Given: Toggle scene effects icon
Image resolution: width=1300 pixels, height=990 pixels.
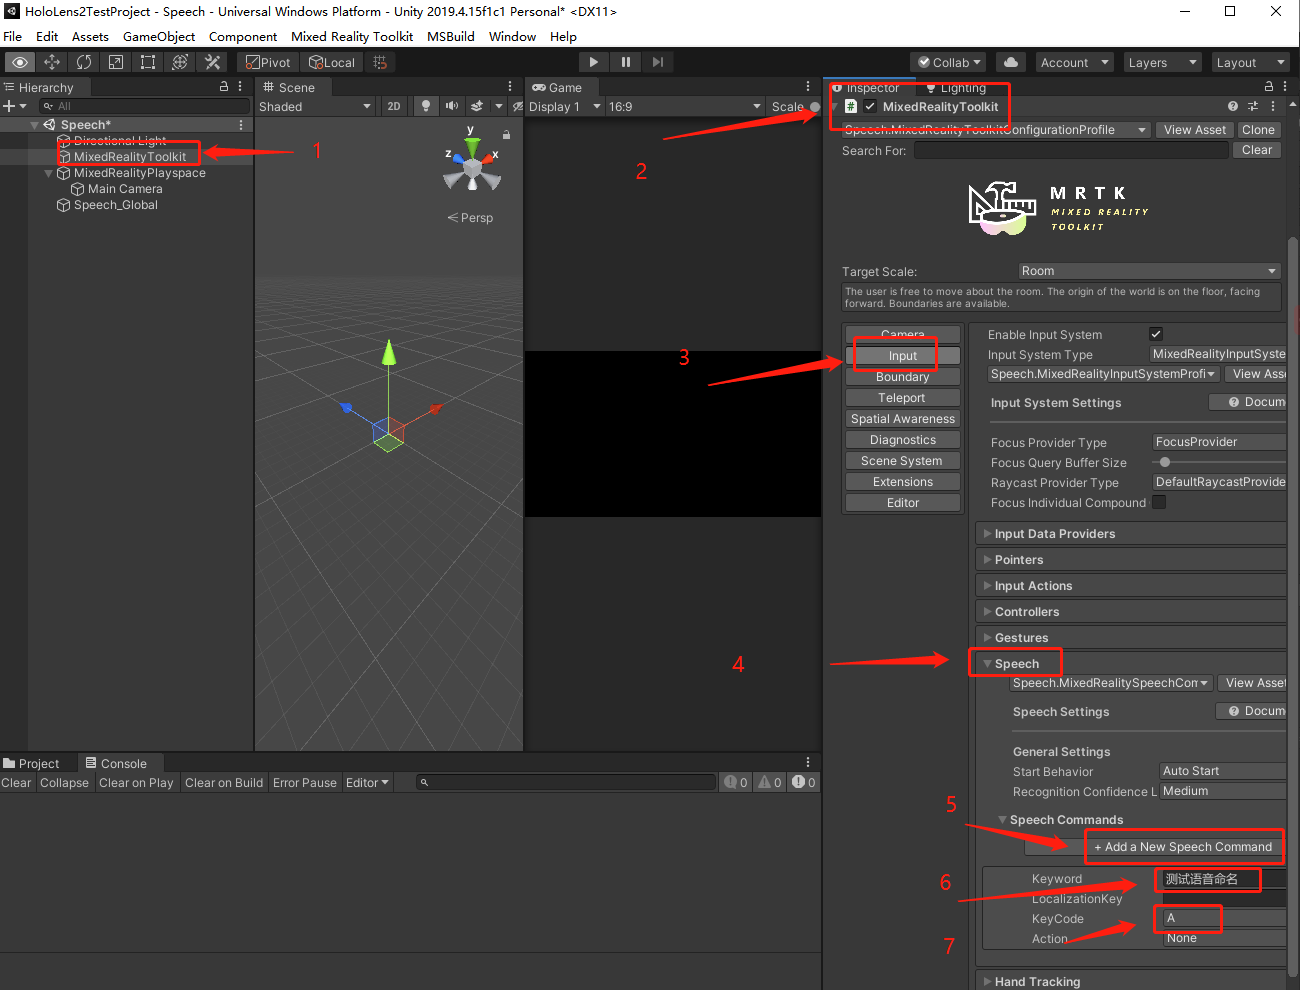Looking at the screenshot, I should pyautogui.click(x=477, y=106).
